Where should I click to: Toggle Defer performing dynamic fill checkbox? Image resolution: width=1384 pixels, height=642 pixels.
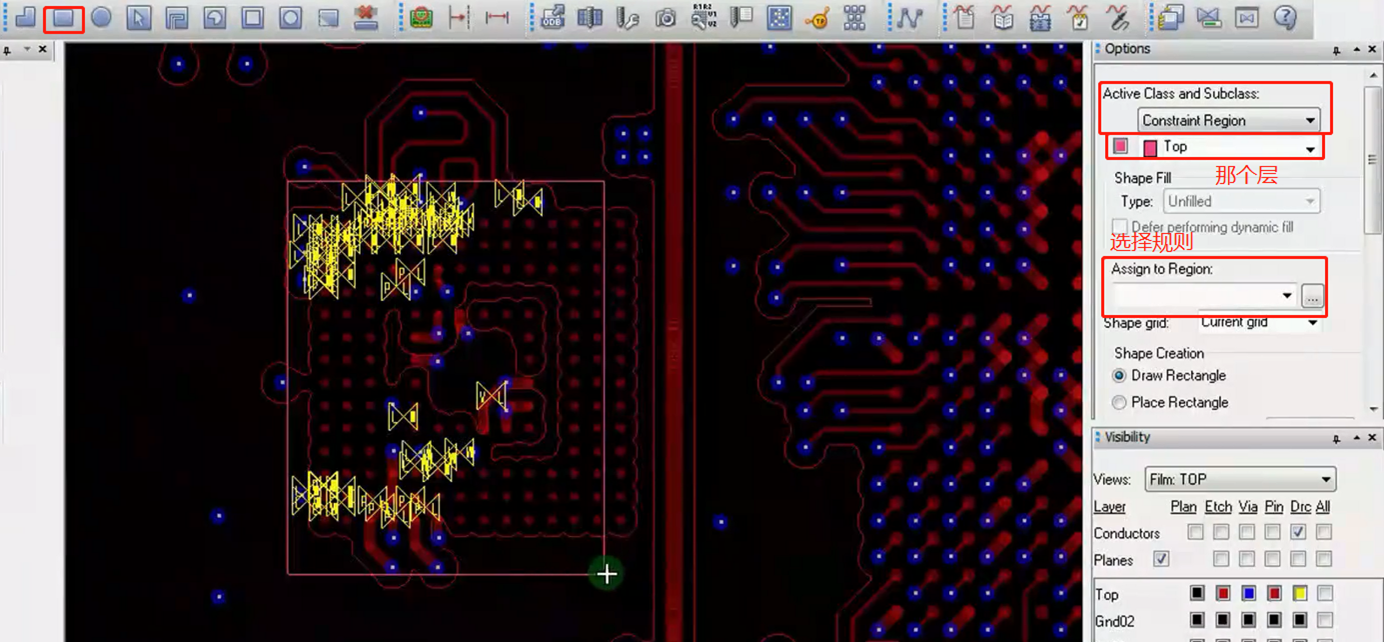coord(1120,227)
